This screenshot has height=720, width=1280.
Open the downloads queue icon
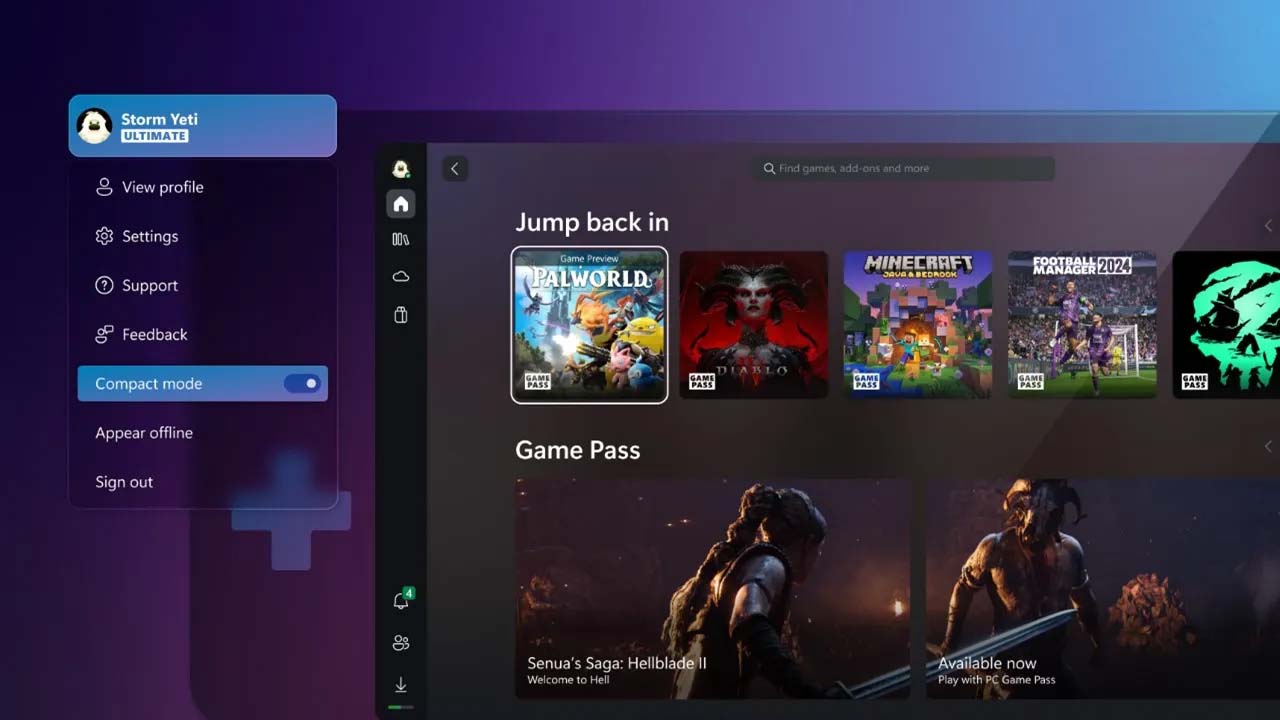401,685
